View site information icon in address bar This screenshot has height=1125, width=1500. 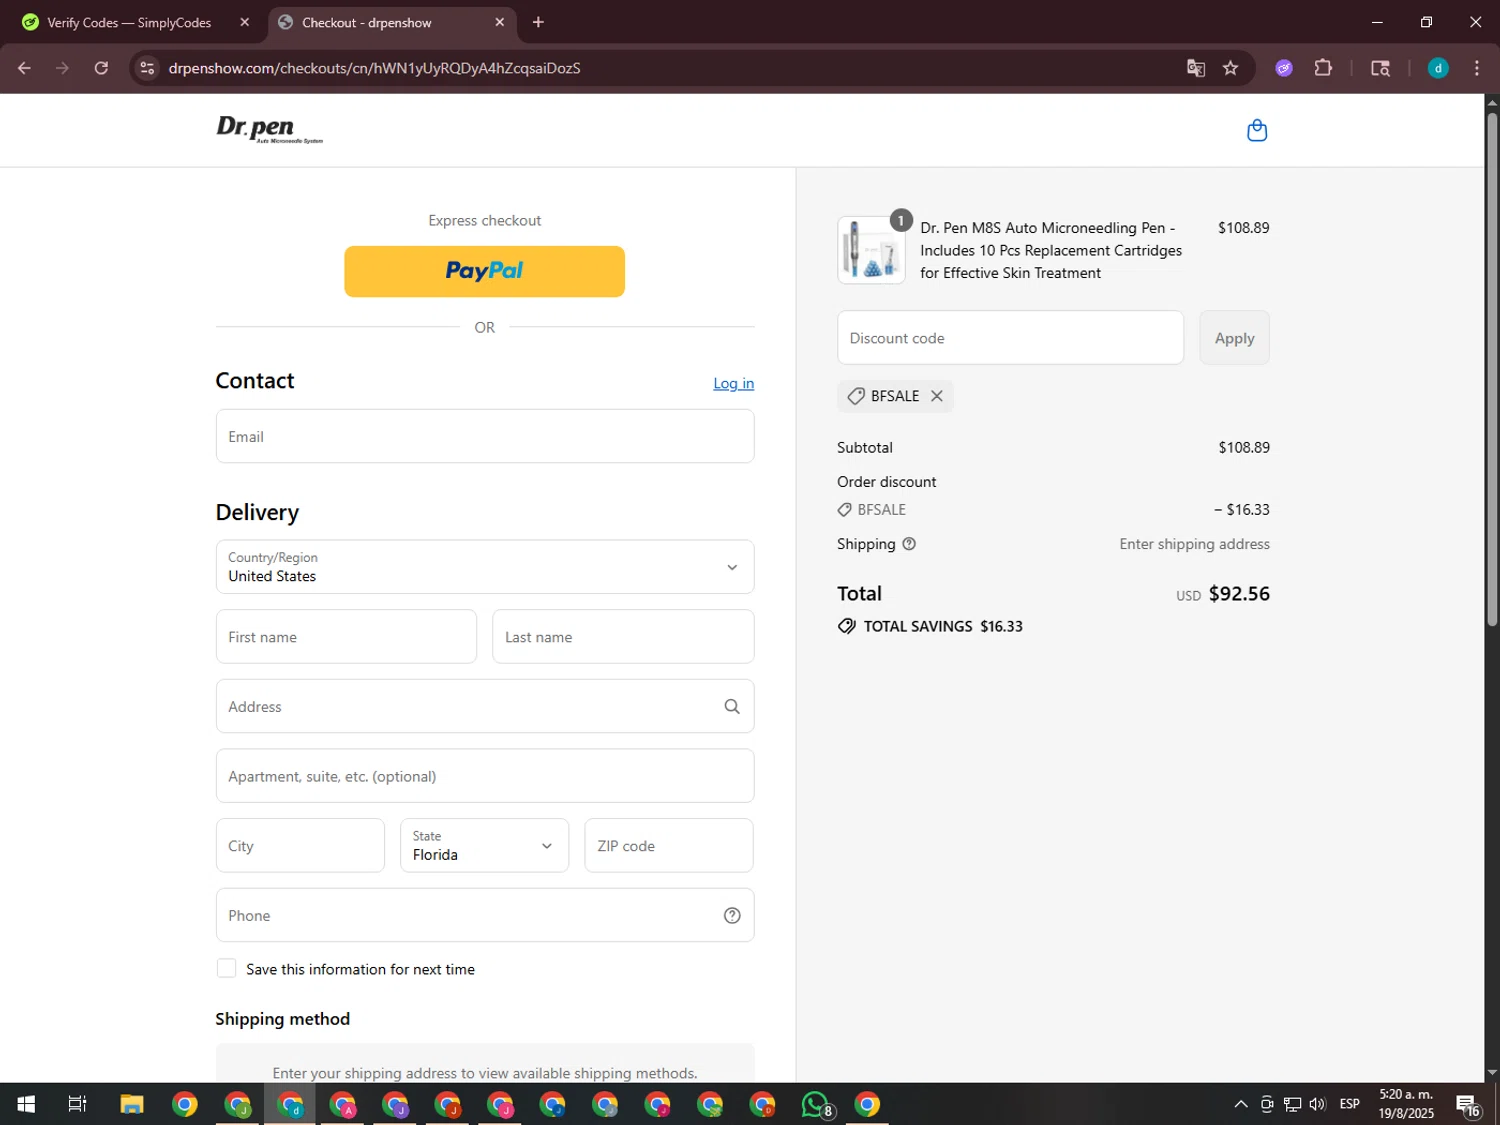coord(147,68)
